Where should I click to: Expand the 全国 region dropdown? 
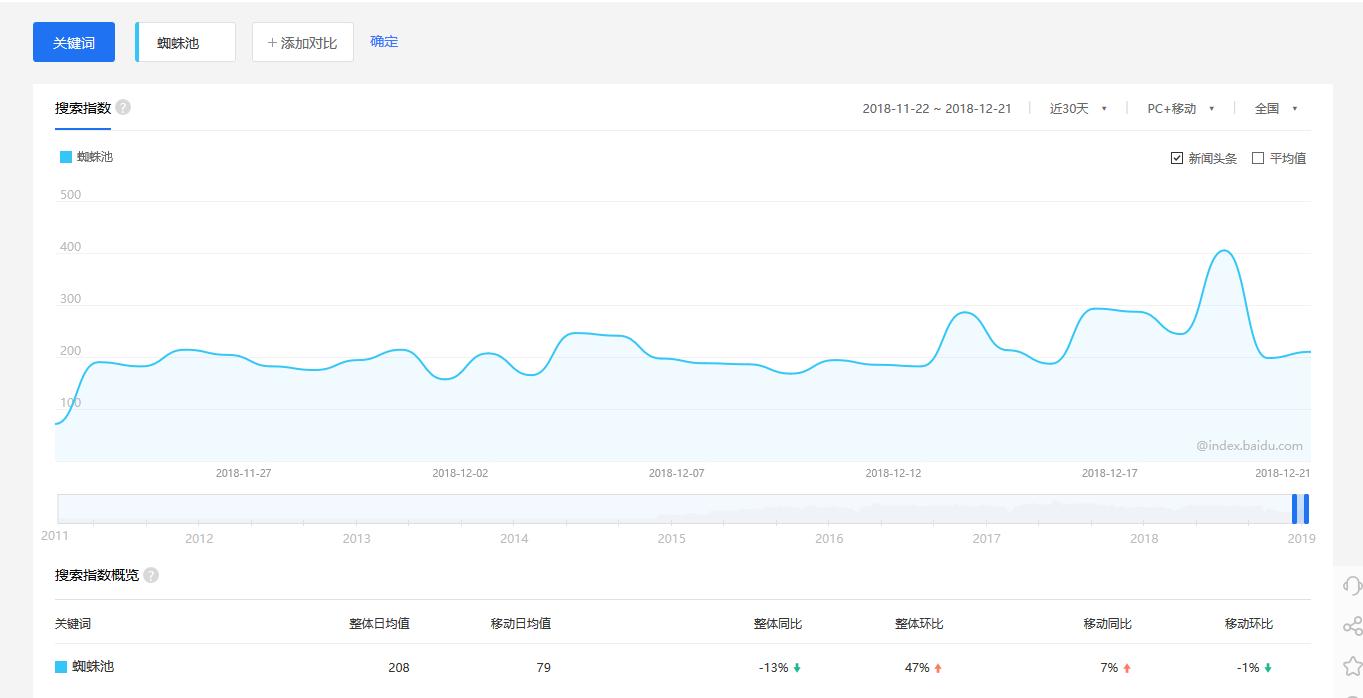[1276, 109]
